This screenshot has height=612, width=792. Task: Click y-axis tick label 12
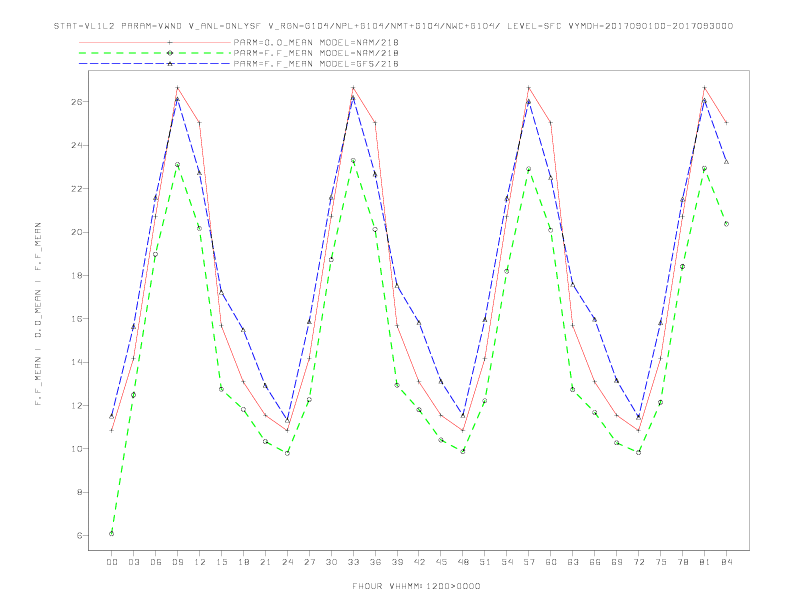click(x=77, y=405)
